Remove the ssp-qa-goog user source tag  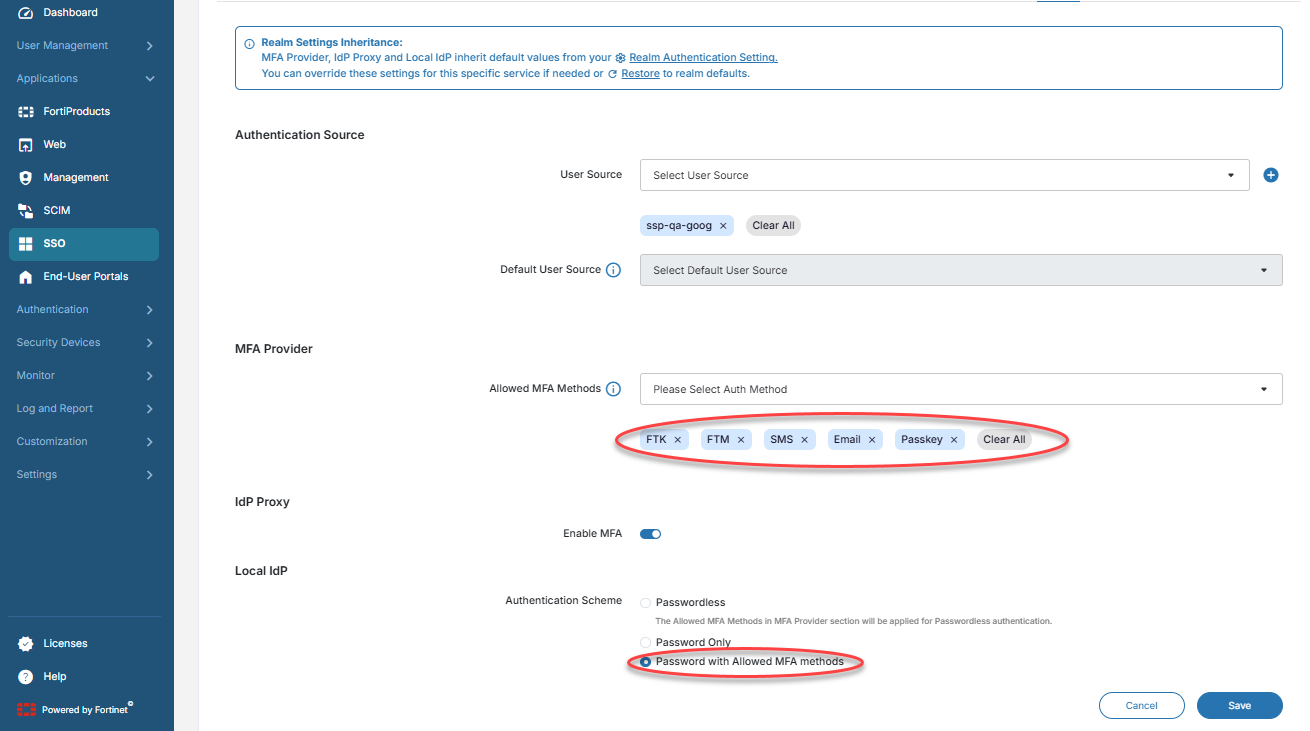pos(723,226)
